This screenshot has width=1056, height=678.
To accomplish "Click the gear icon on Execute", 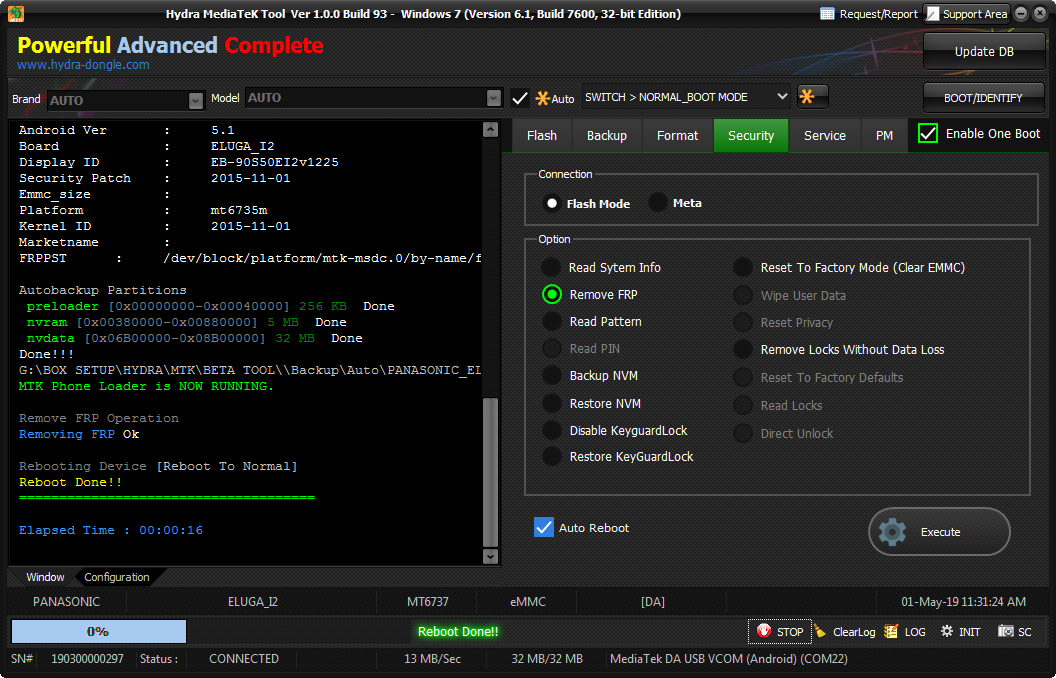I will (x=892, y=532).
